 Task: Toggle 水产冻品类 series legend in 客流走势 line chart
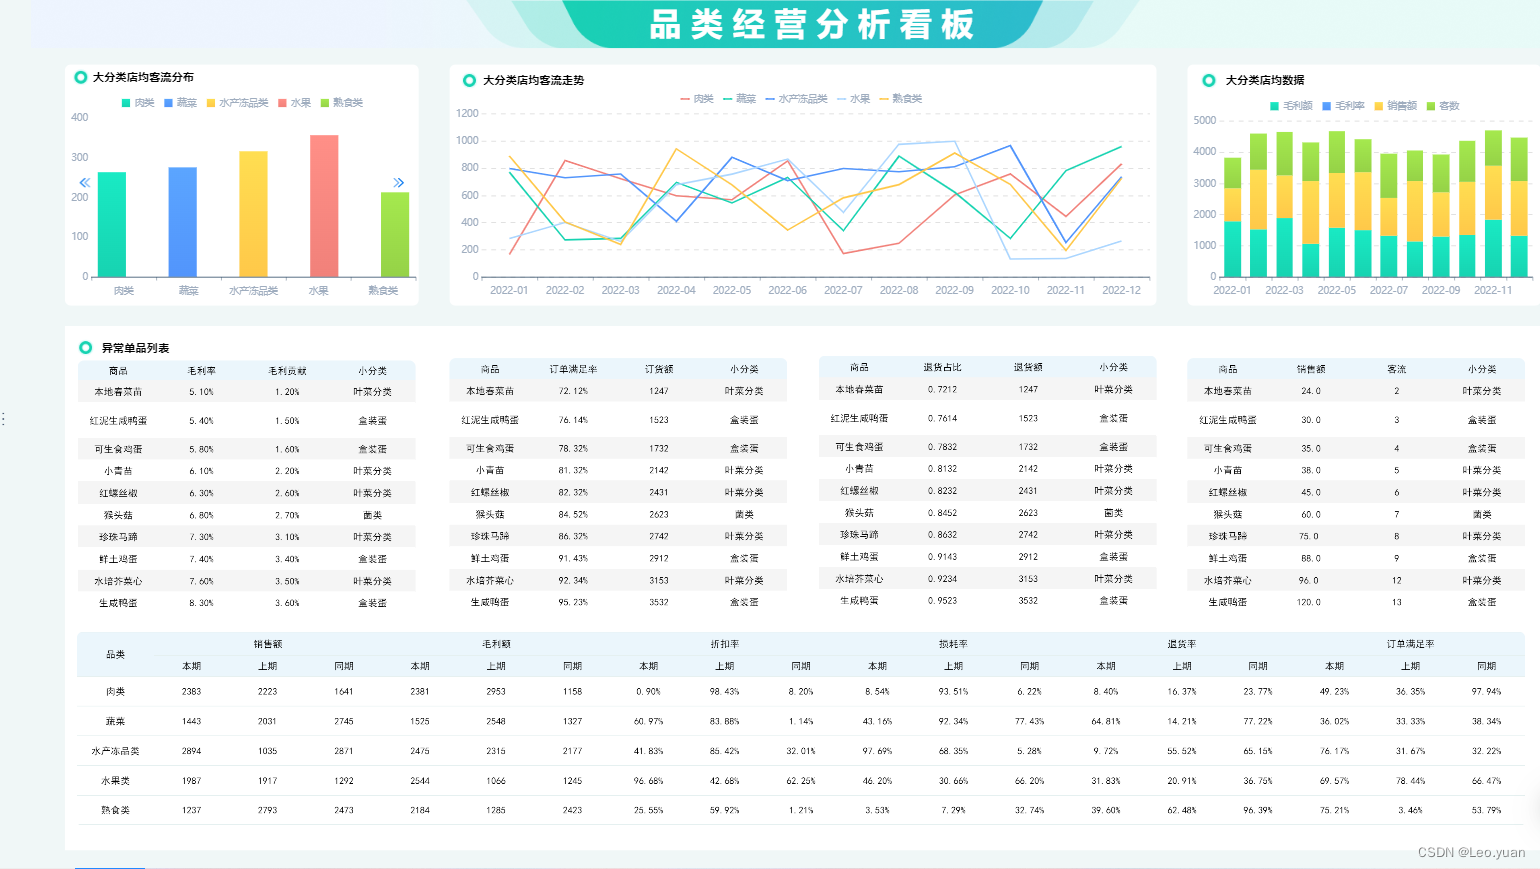coord(796,99)
